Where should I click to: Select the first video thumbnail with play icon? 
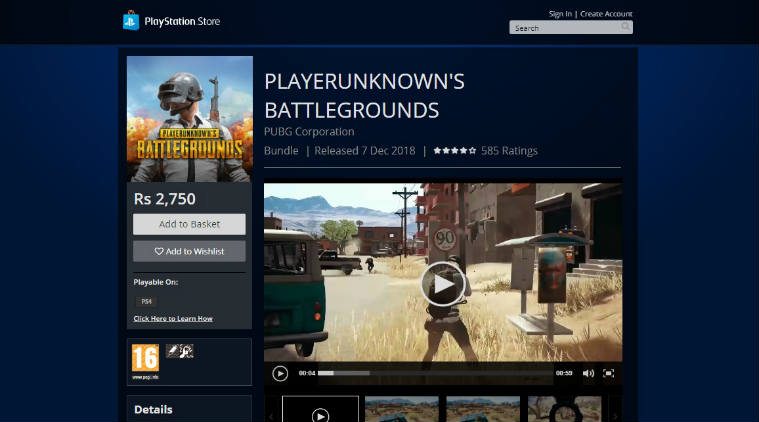pyautogui.click(x=320, y=411)
